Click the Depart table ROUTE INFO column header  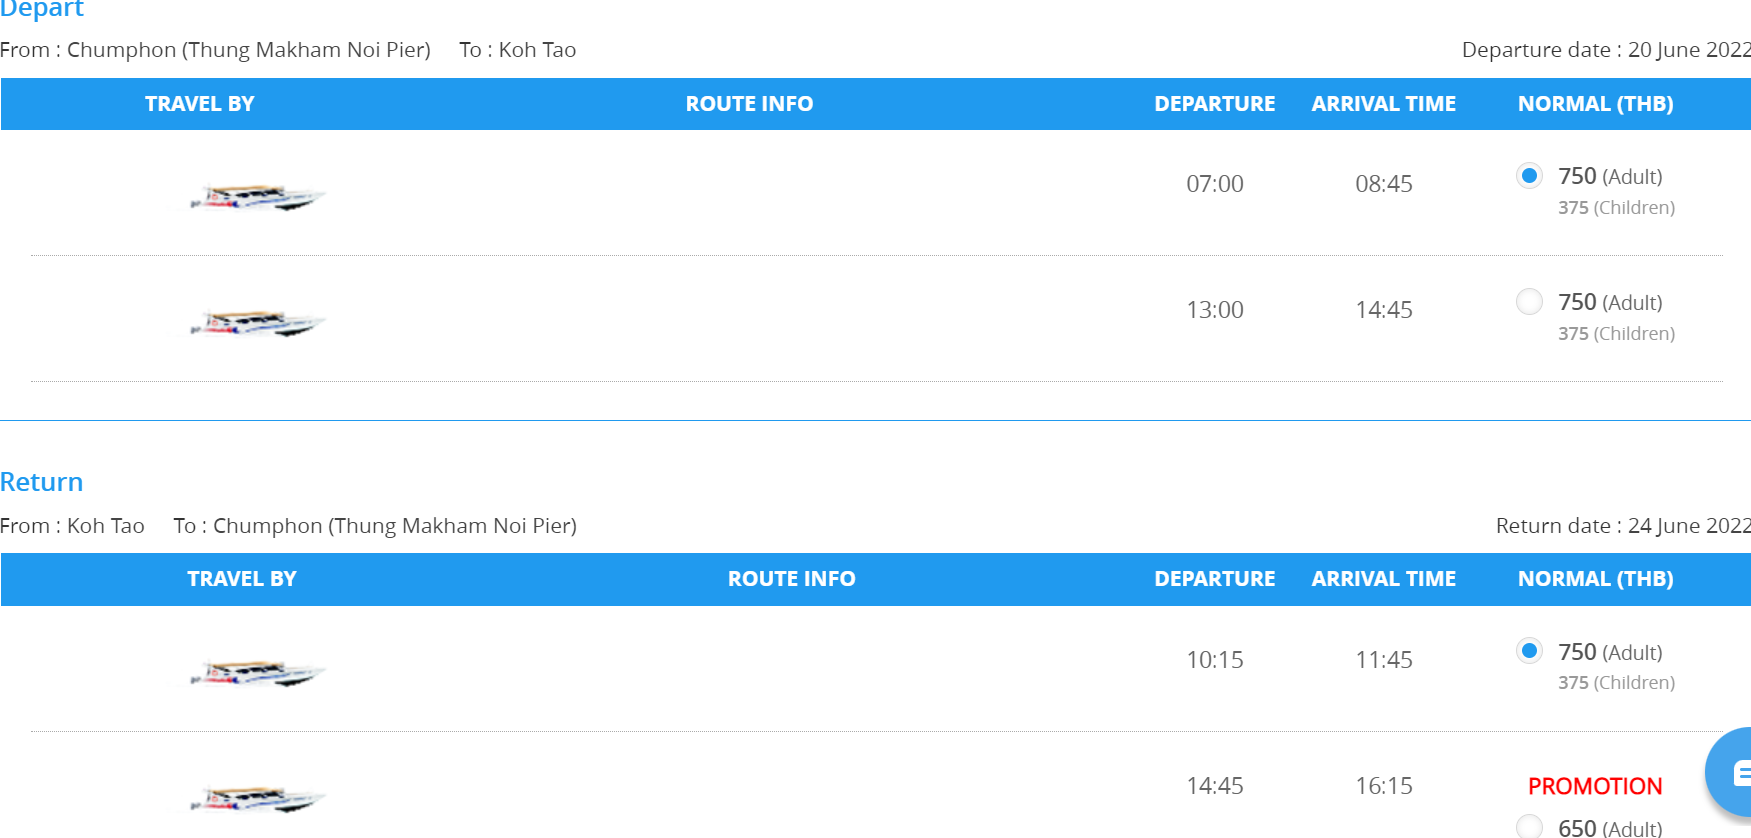(x=749, y=104)
